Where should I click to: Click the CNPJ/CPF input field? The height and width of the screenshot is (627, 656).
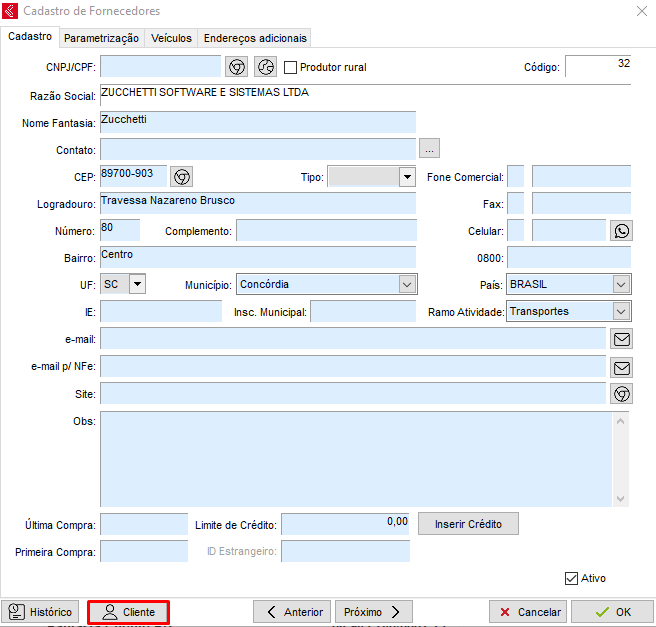coord(161,66)
